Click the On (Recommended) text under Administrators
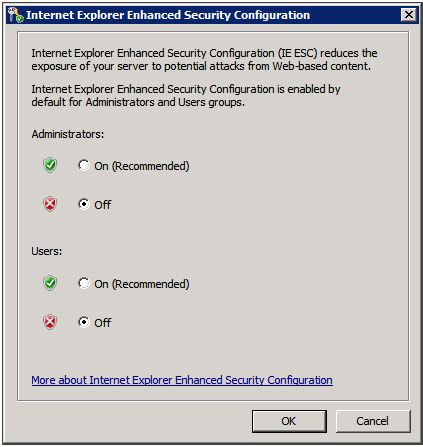Viewport: 423px width, 447px height. click(142, 166)
